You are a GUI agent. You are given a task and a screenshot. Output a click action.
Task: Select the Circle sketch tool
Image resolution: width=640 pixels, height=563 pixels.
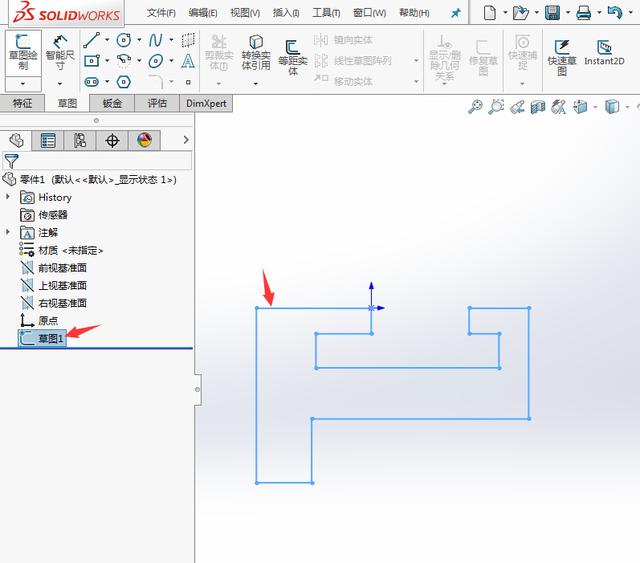(124, 40)
